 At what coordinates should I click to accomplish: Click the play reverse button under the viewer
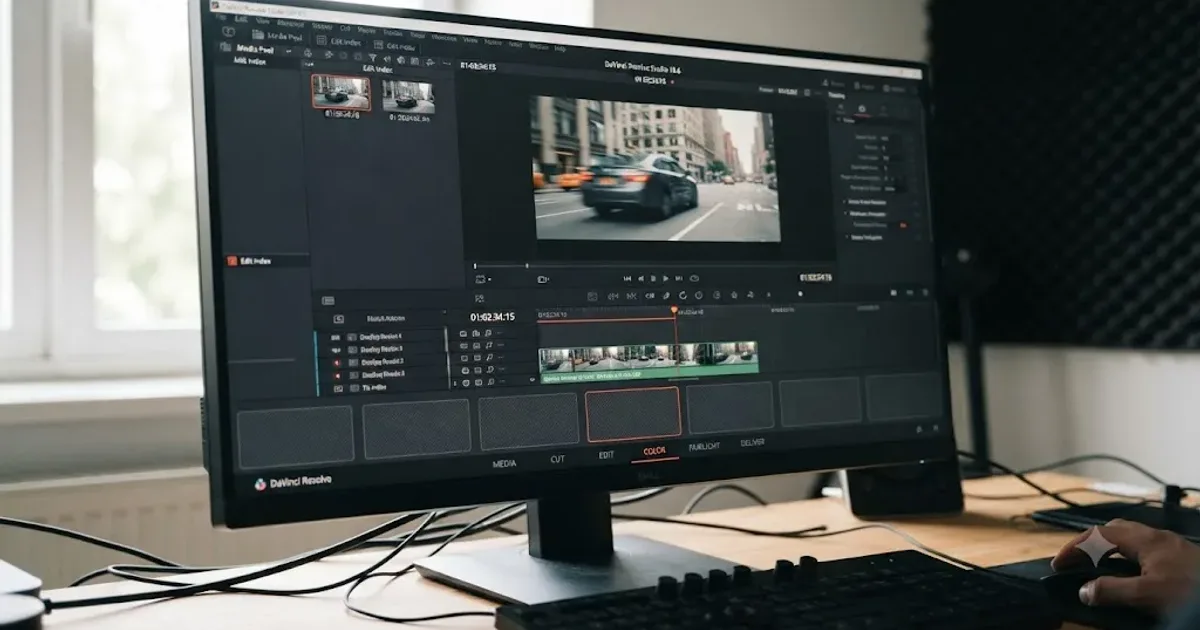tap(640, 278)
